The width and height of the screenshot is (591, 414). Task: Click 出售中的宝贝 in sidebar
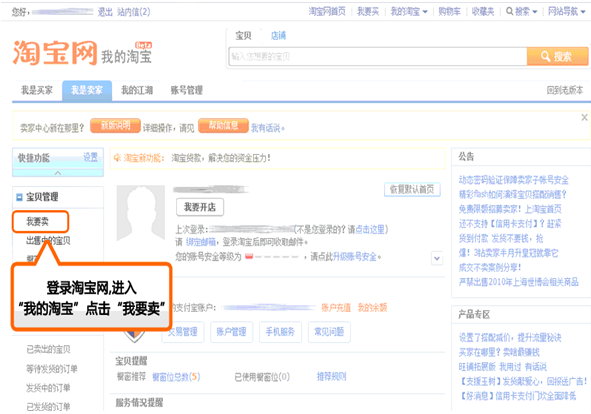pyautogui.click(x=48, y=241)
